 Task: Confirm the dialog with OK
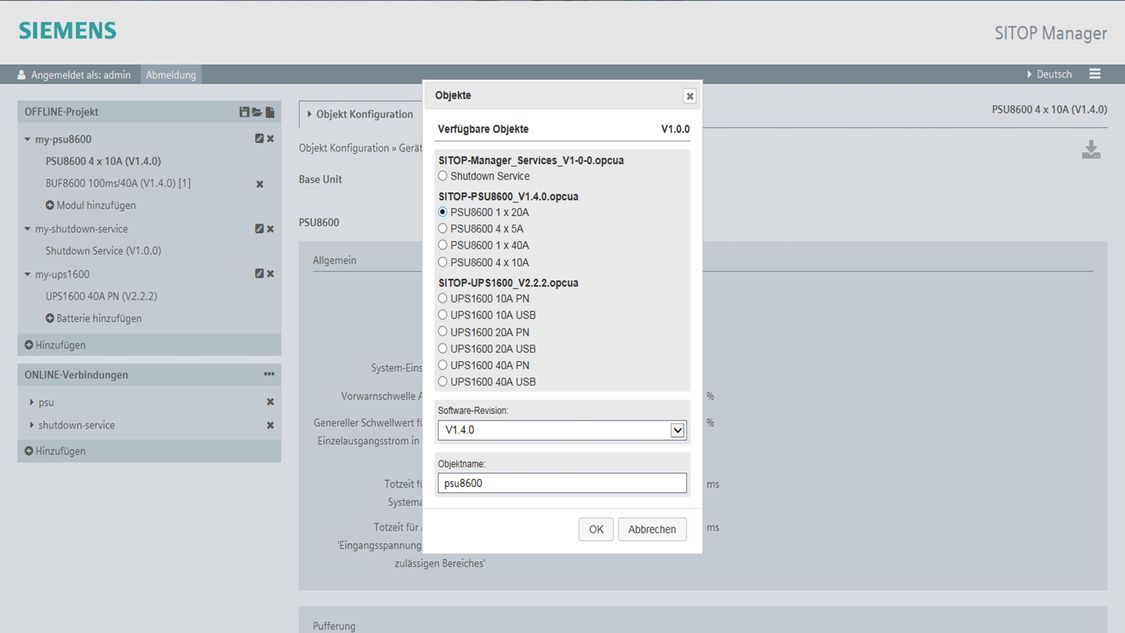tap(596, 529)
